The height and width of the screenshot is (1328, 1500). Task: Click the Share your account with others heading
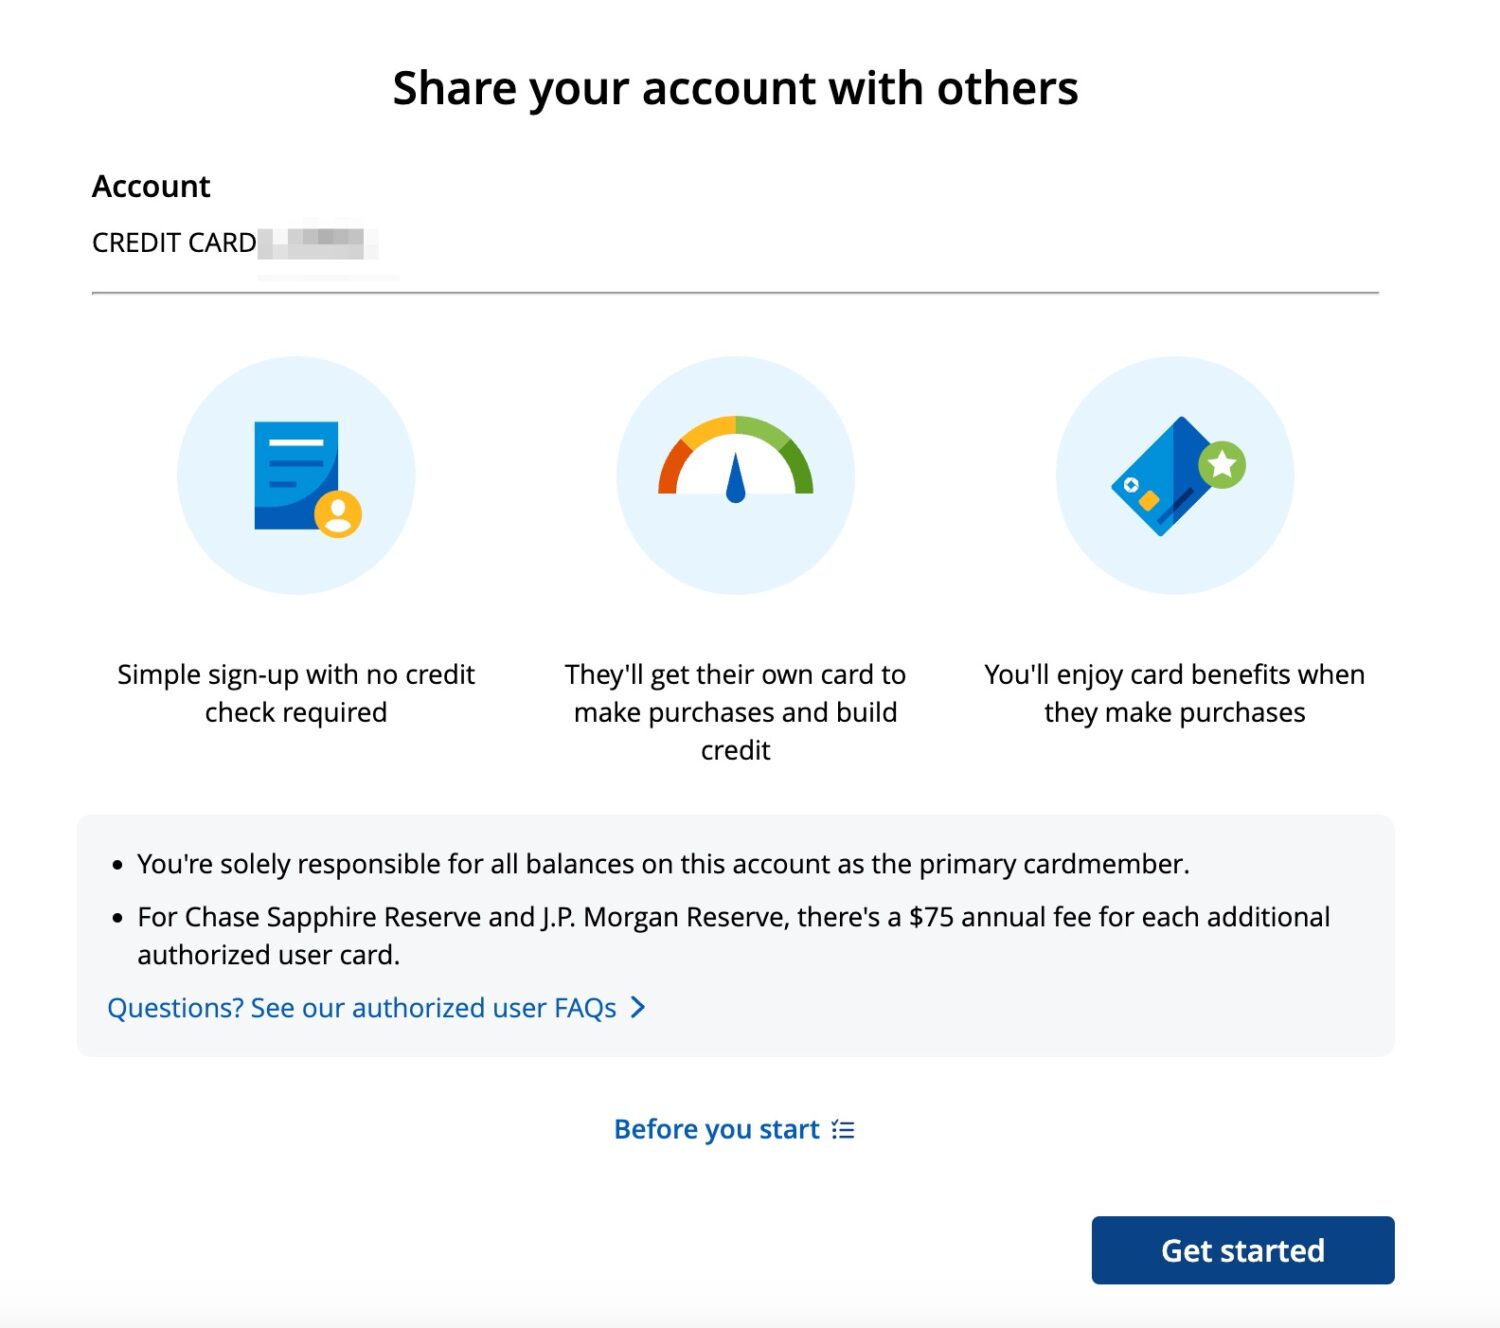[736, 88]
